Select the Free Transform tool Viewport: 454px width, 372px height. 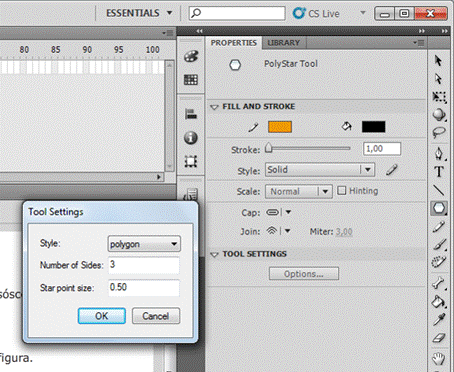point(439,97)
